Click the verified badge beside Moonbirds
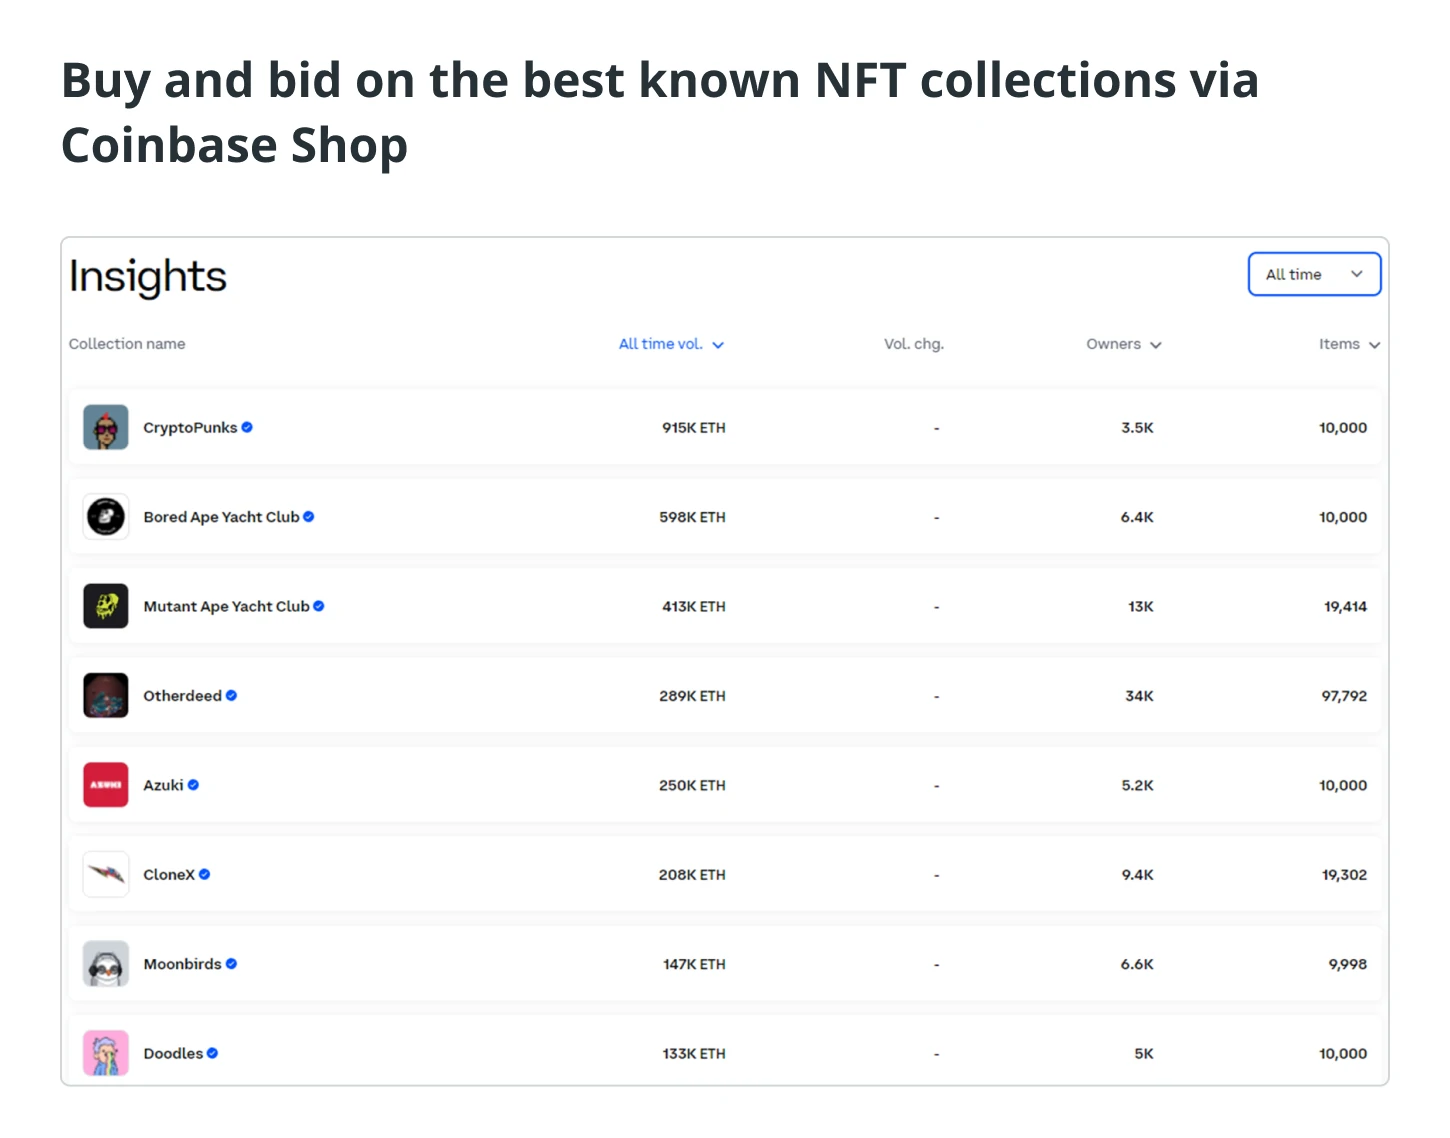Image resolution: width=1450 pixels, height=1138 pixels. pyautogui.click(x=231, y=964)
